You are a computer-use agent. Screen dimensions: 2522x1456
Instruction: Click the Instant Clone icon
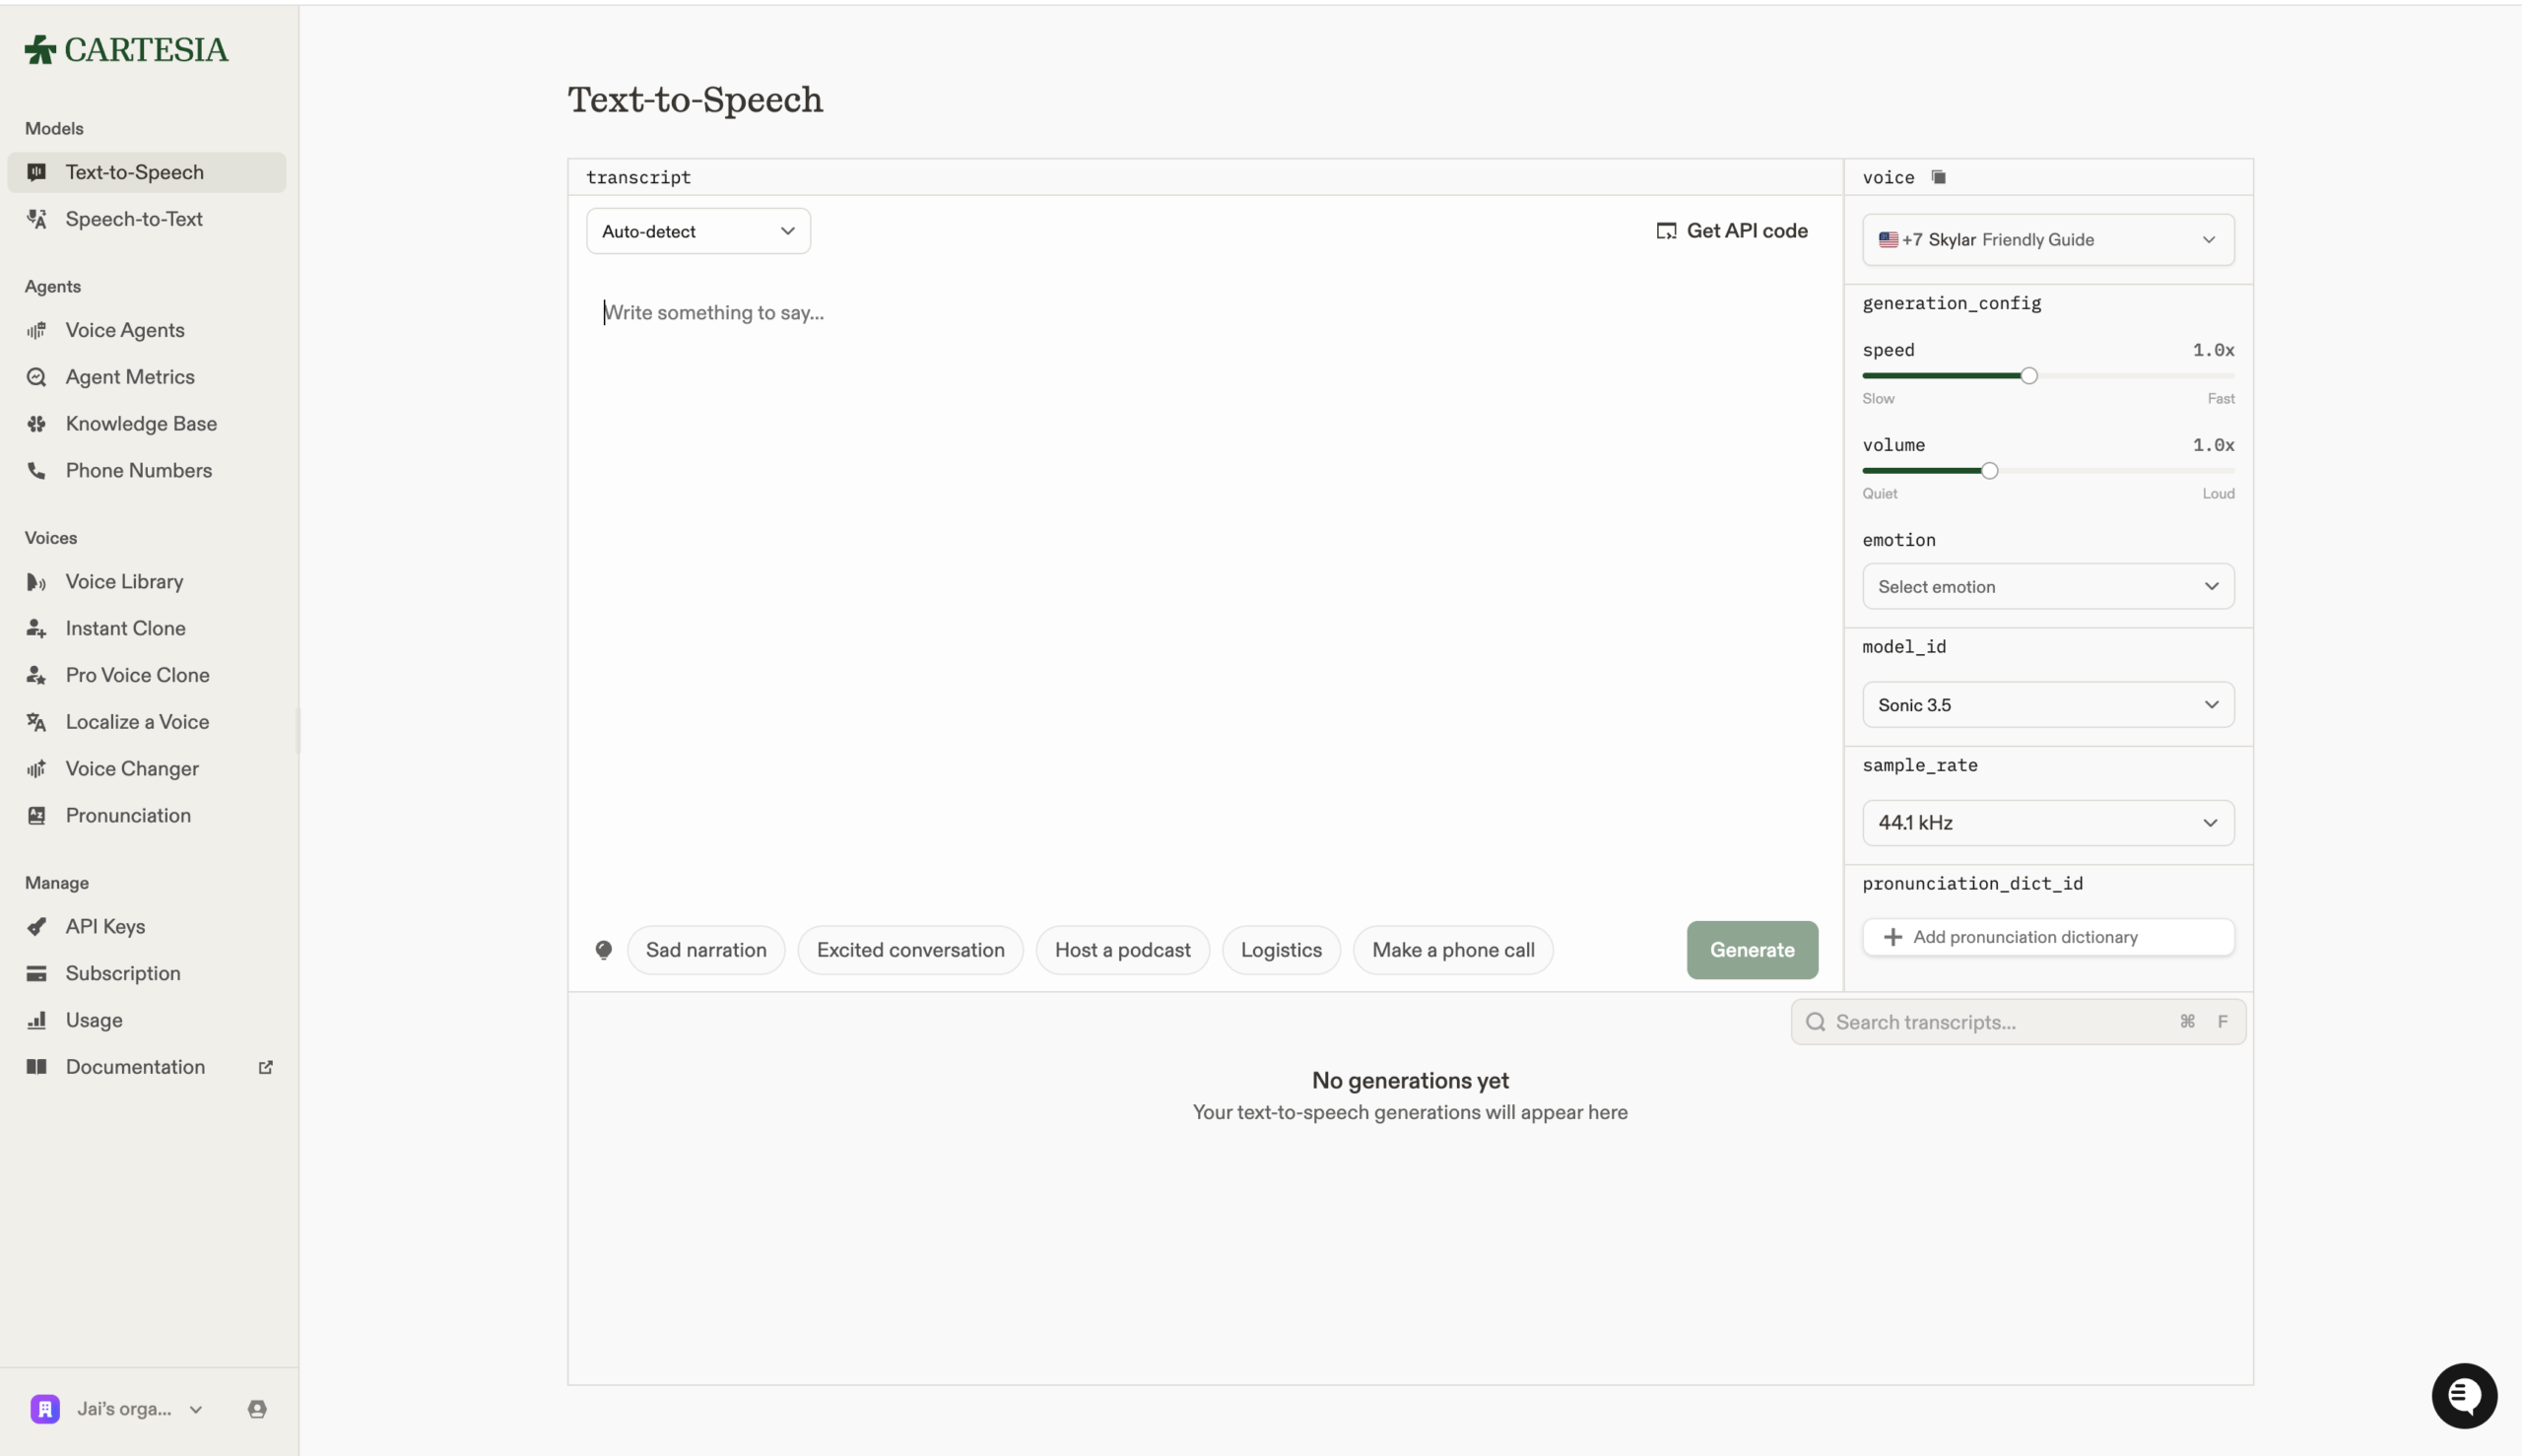click(37, 628)
